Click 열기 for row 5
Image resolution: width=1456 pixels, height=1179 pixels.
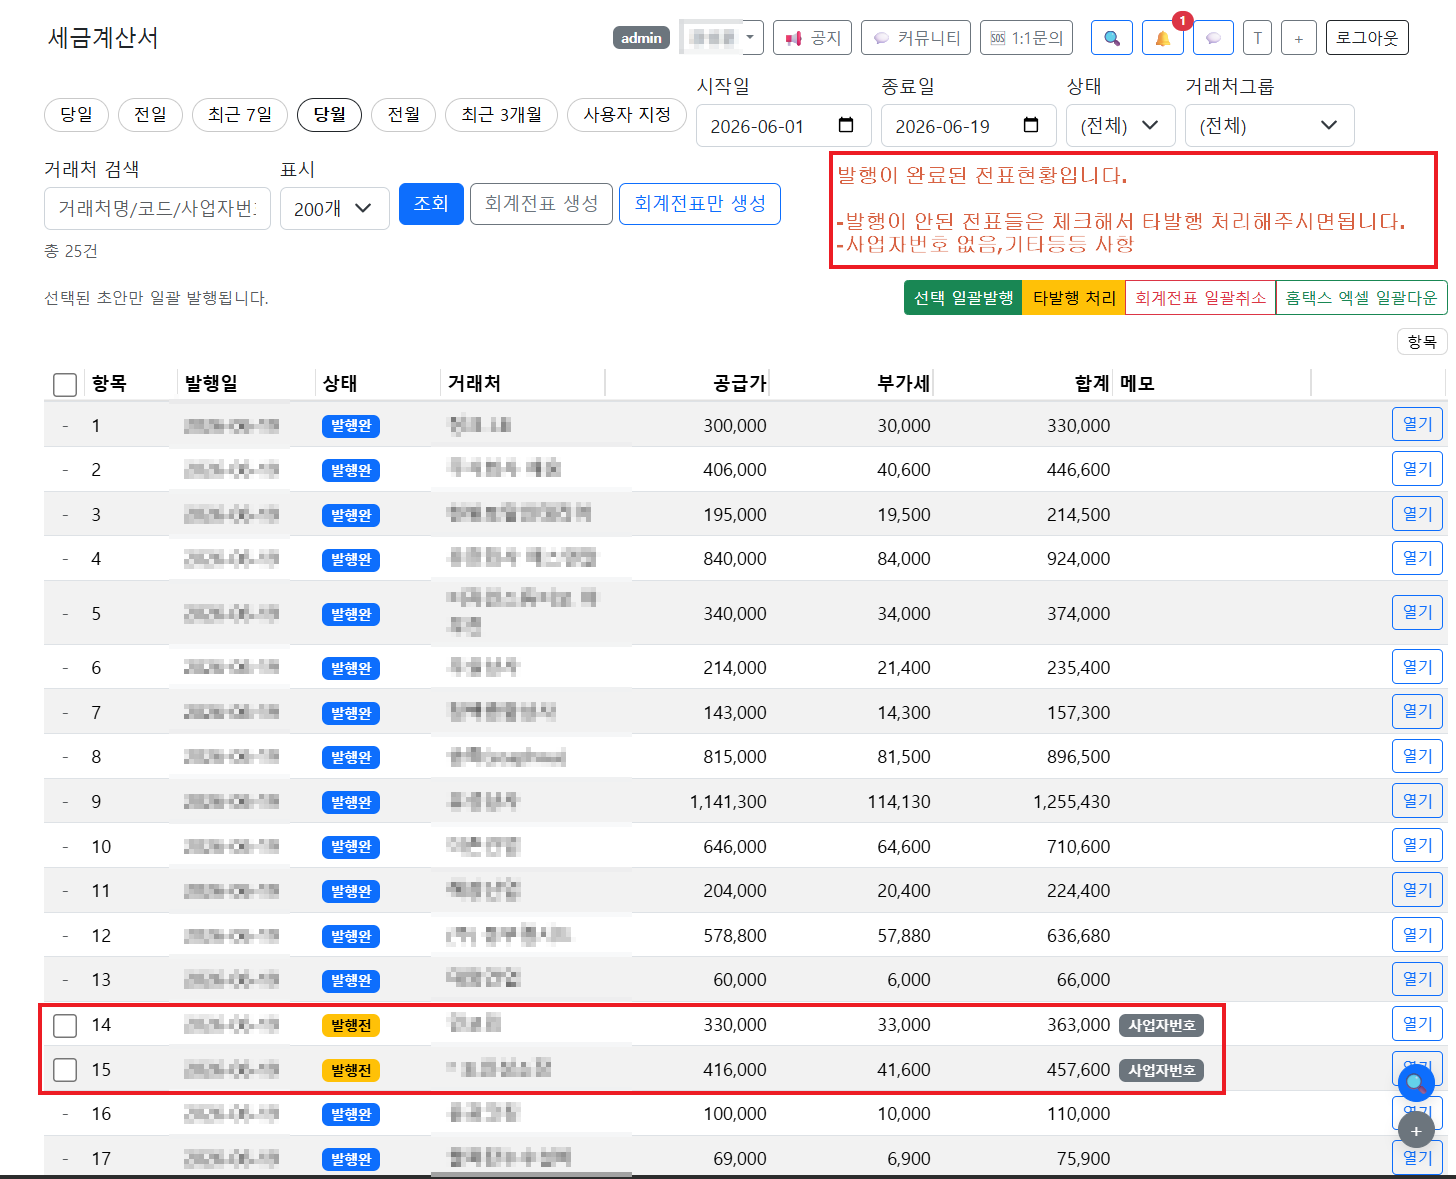1417,612
